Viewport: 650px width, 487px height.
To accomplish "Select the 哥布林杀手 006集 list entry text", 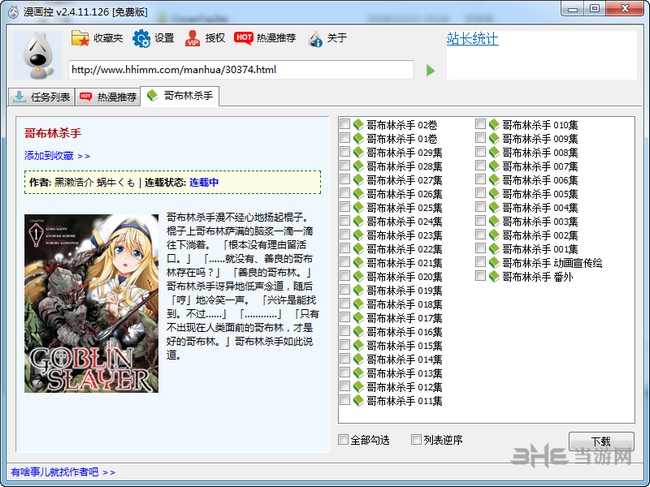I will [540, 180].
